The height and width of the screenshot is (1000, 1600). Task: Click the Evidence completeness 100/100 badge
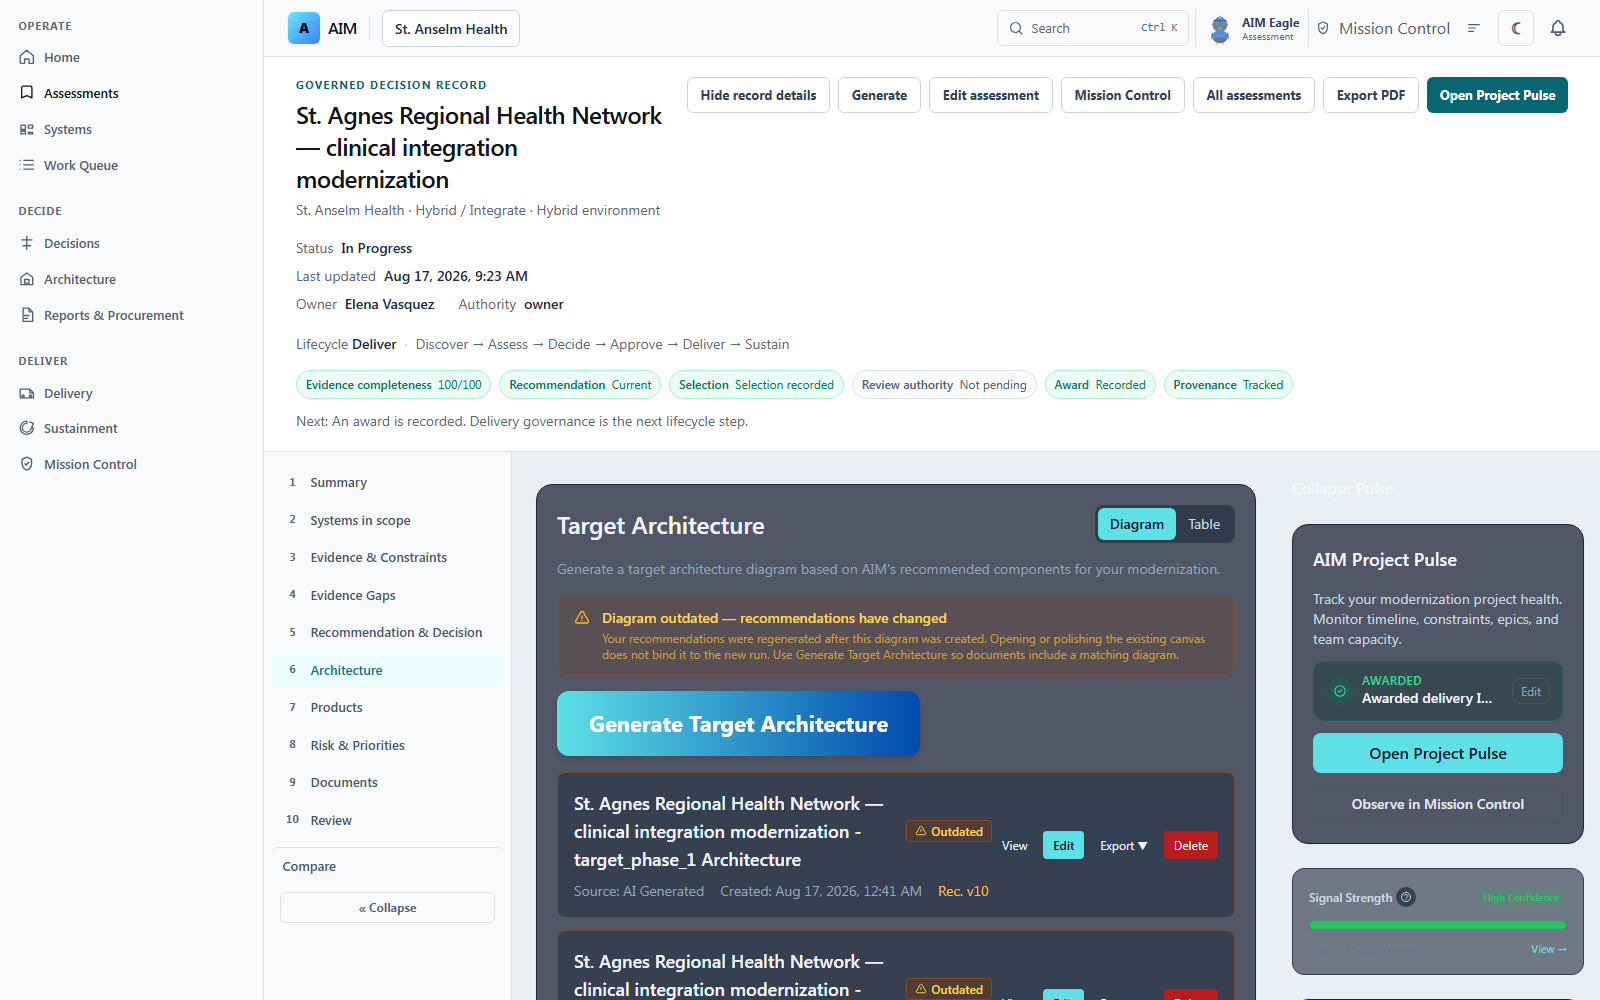[394, 385]
